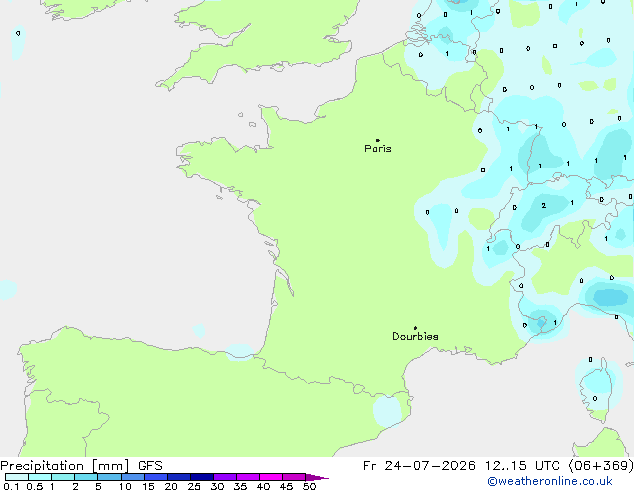Select the 0.1–0.5 mm legend swatch

point(17,477)
